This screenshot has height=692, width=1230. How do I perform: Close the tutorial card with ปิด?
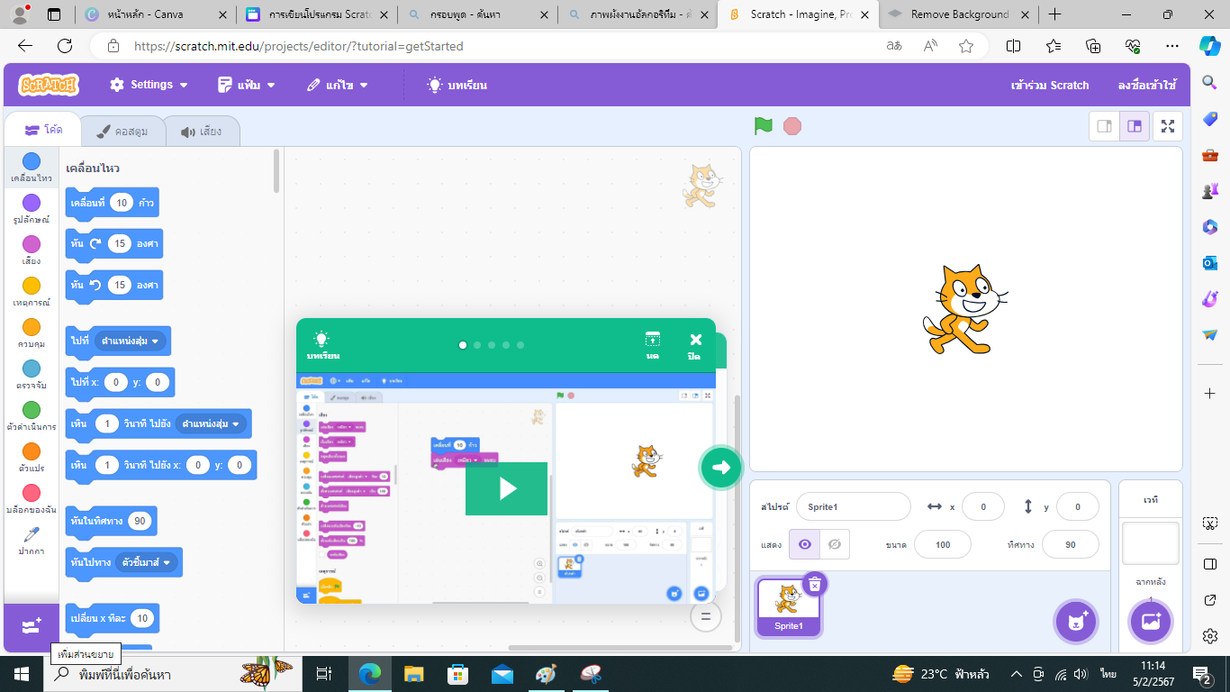(x=695, y=345)
